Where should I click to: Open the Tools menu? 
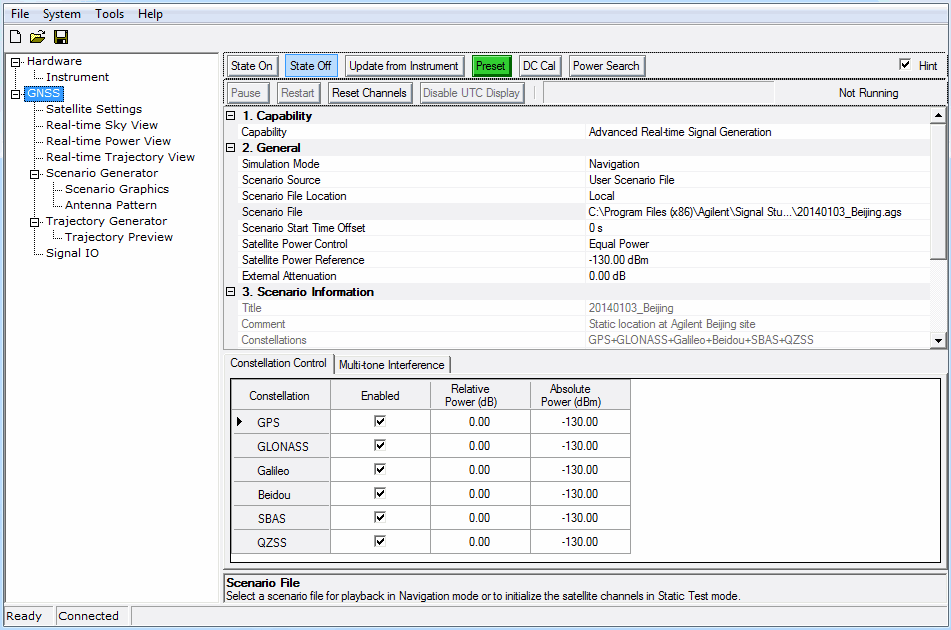coord(109,13)
